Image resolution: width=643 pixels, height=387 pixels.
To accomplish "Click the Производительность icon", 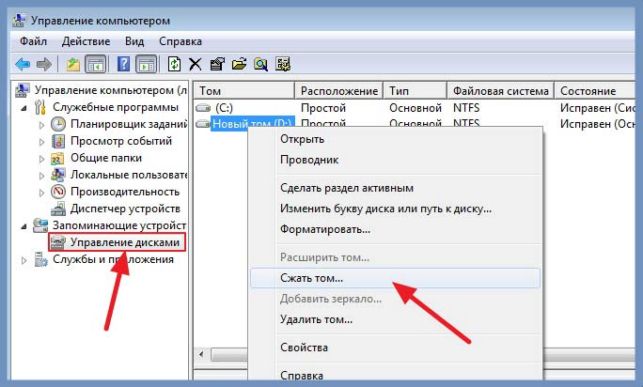I will [58, 192].
